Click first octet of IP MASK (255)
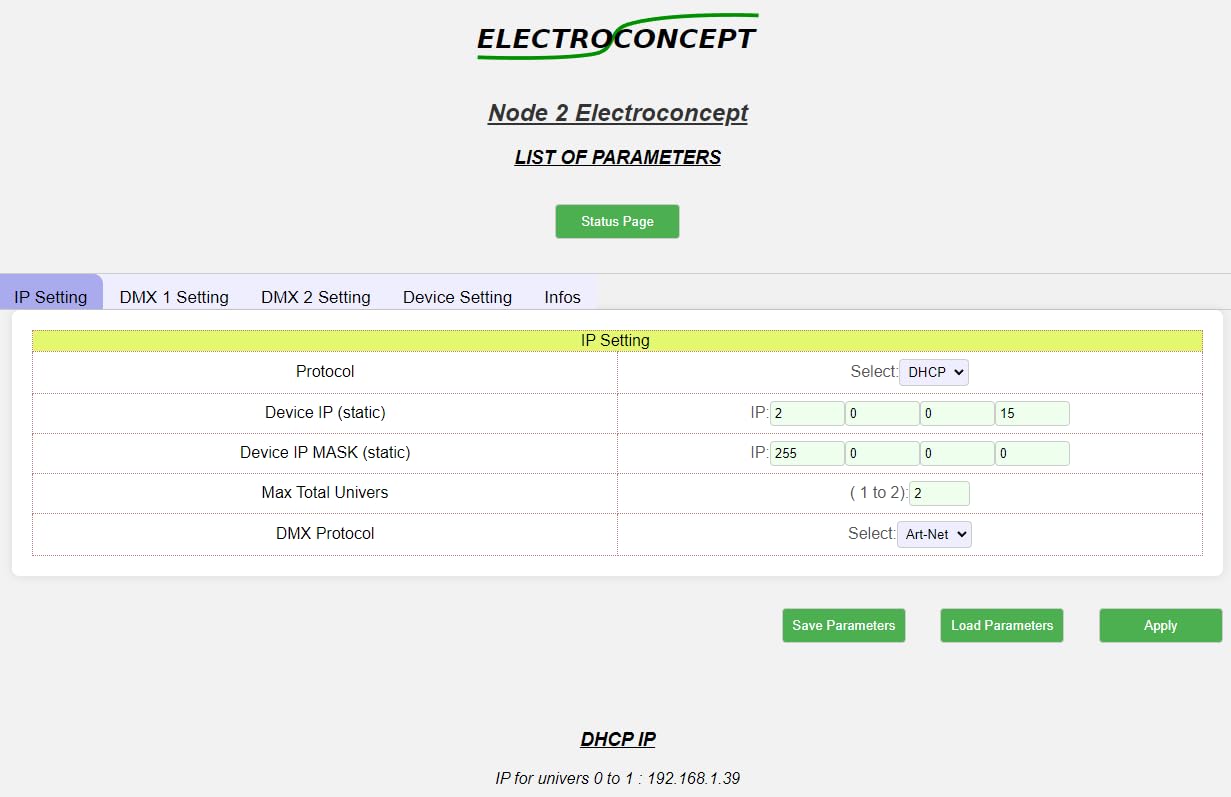1231x797 pixels. [x=807, y=453]
